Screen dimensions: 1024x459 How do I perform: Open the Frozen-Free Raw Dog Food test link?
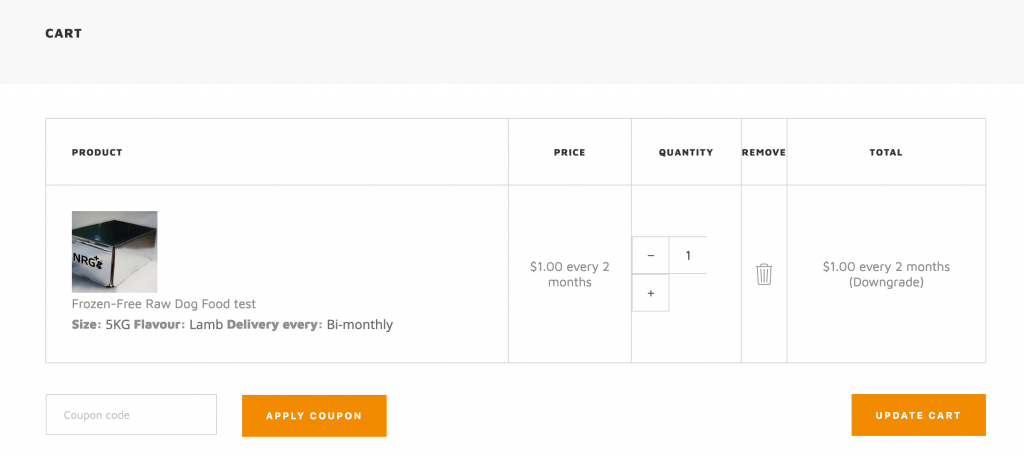(x=164, y=304)
